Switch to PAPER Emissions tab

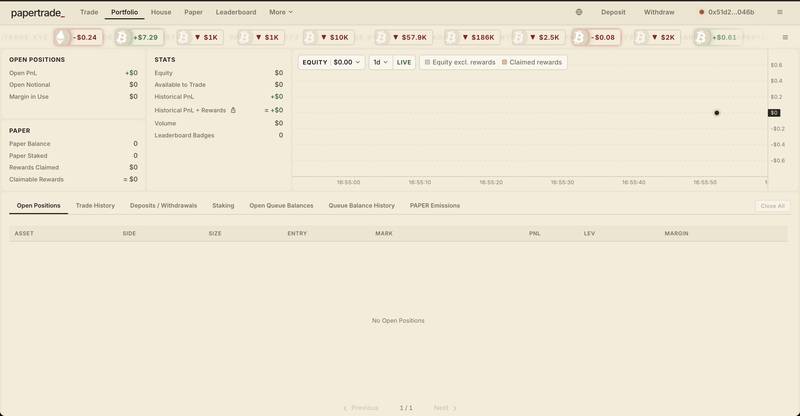click(x=435, y=206)
